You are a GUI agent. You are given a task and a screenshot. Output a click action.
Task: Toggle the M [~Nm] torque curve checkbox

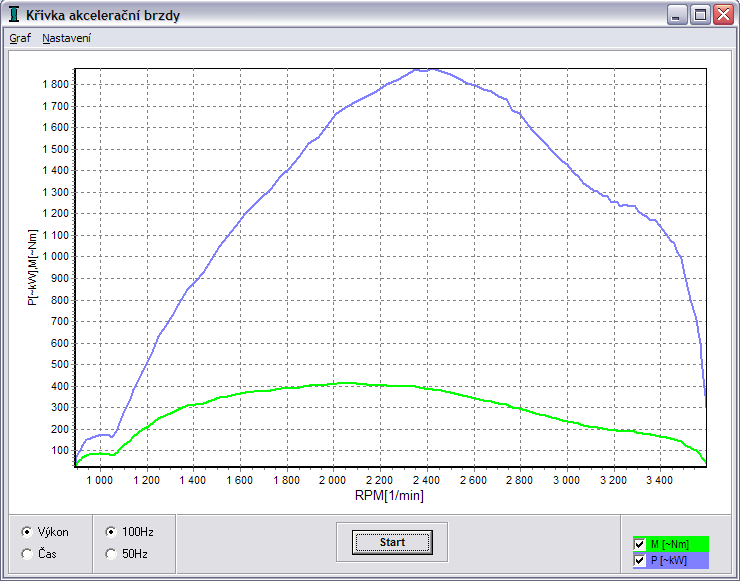coord(639,544)
